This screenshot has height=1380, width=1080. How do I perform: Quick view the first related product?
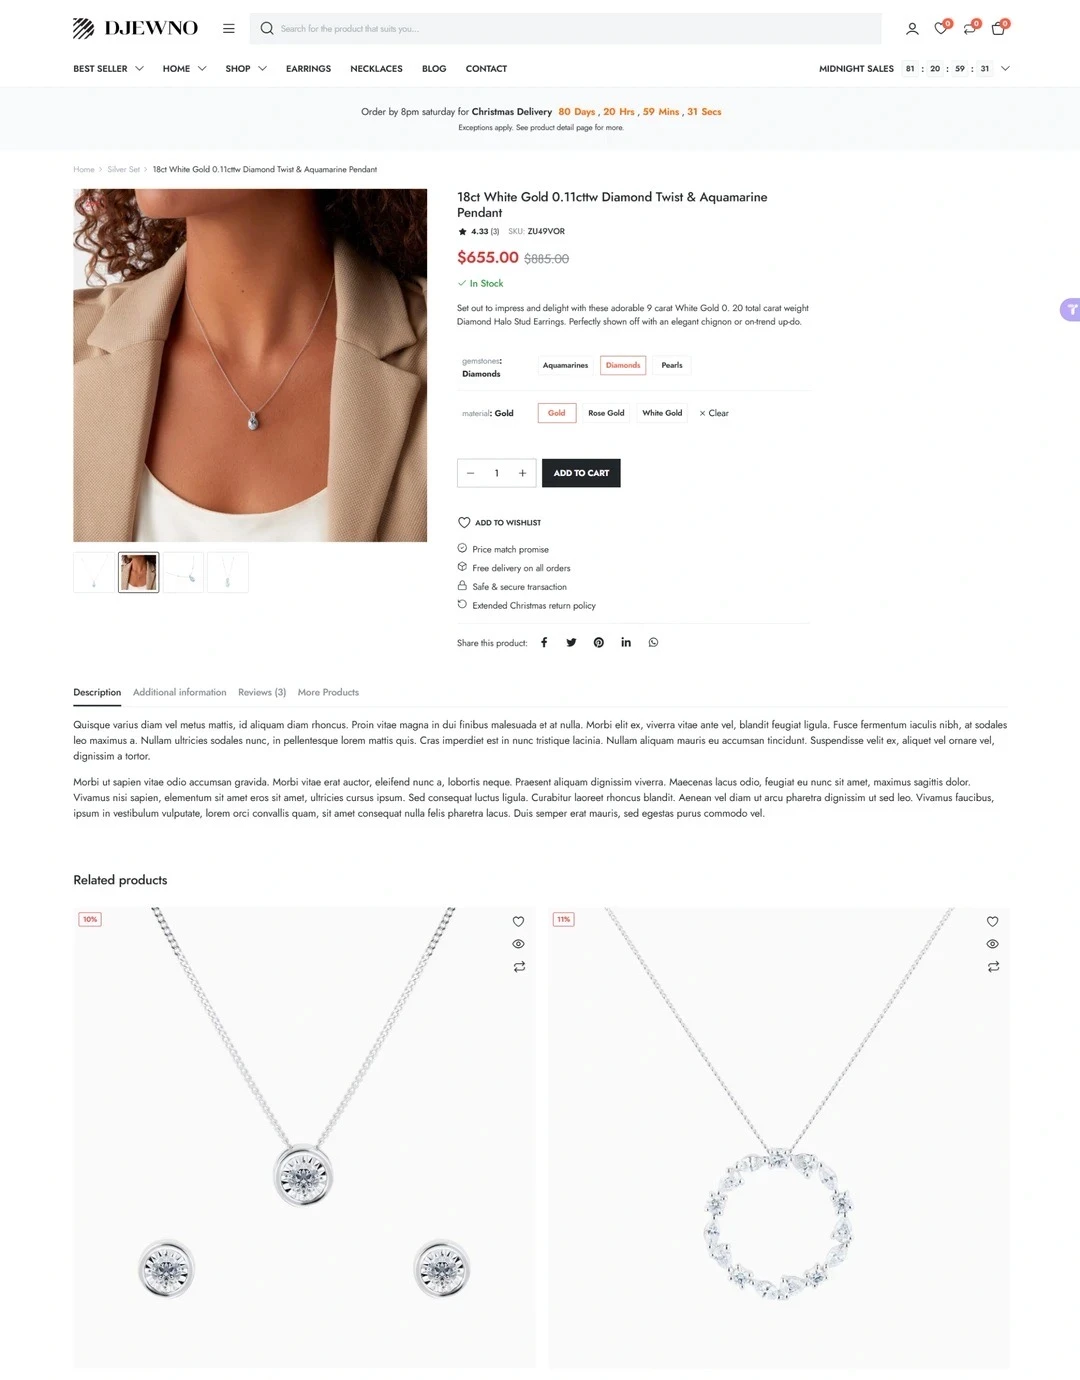[x=518, y=944]
